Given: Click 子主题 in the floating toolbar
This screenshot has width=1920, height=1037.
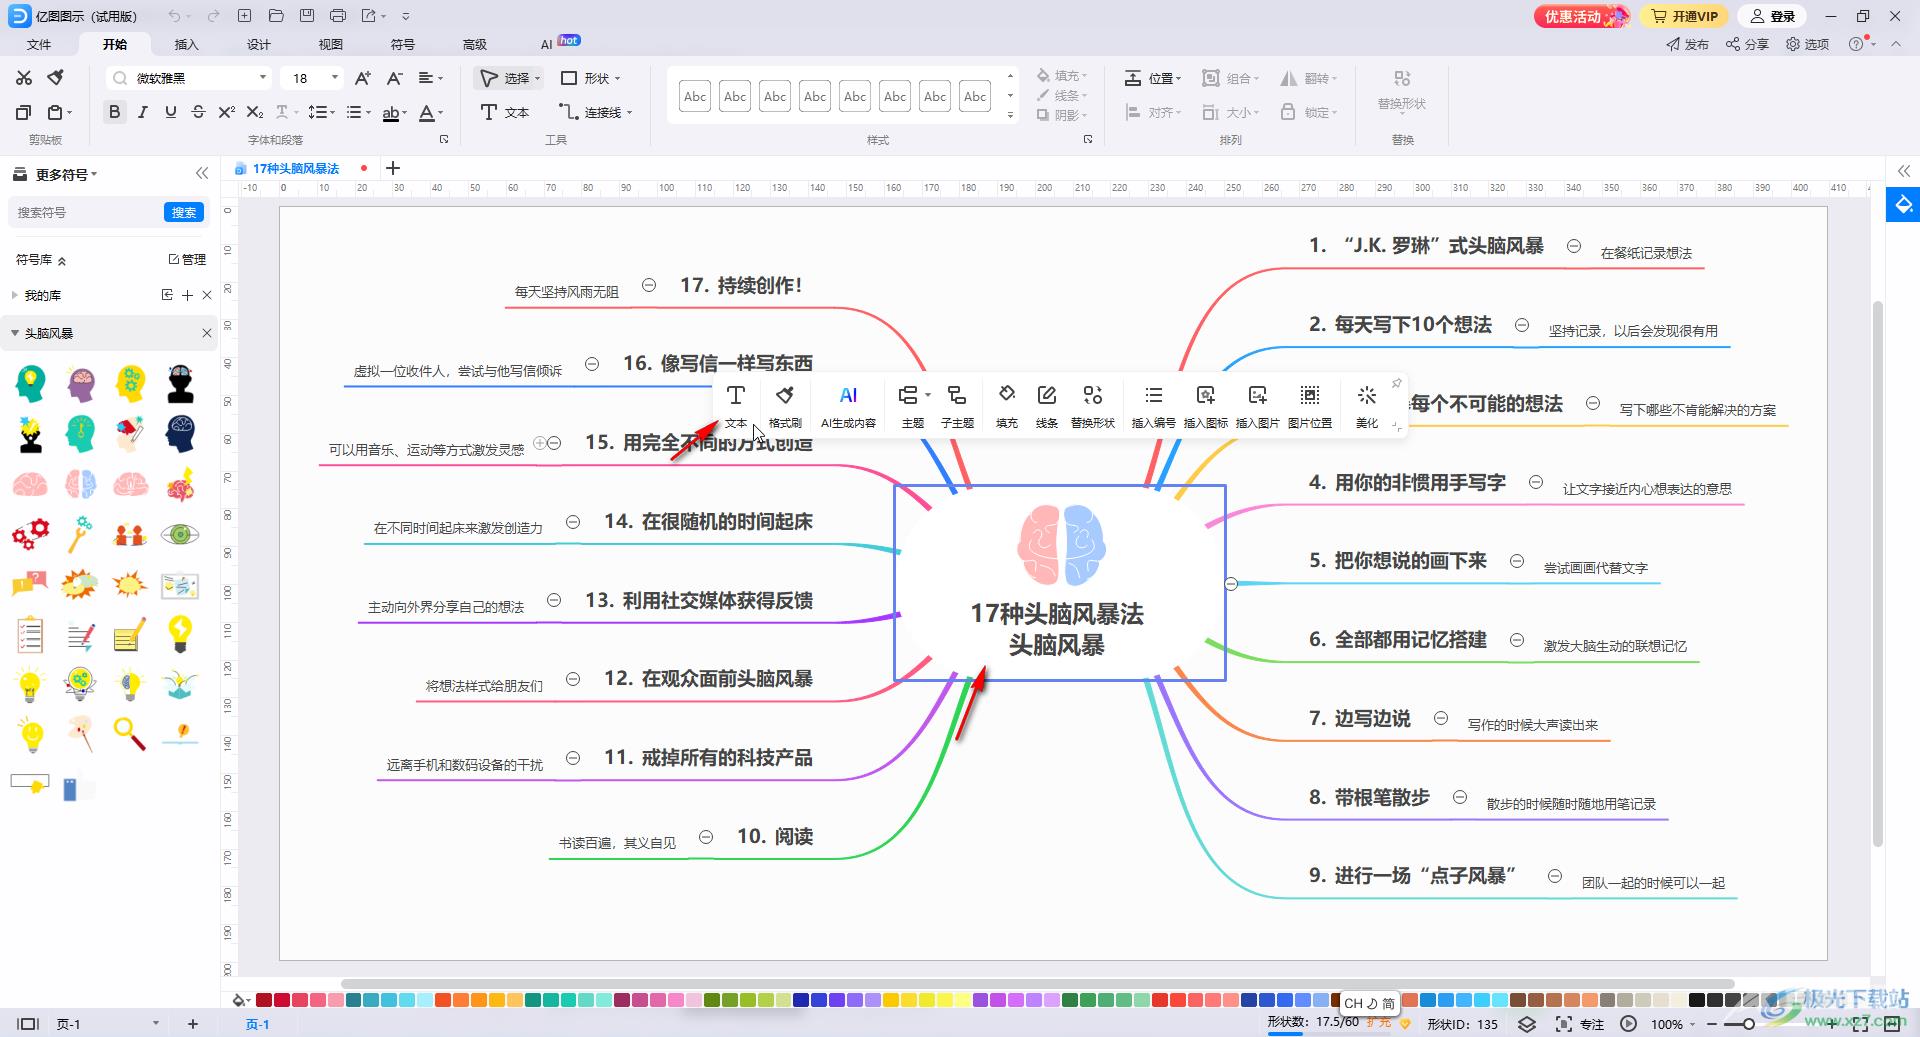Looking at the screenshot, I should [957, 406].
